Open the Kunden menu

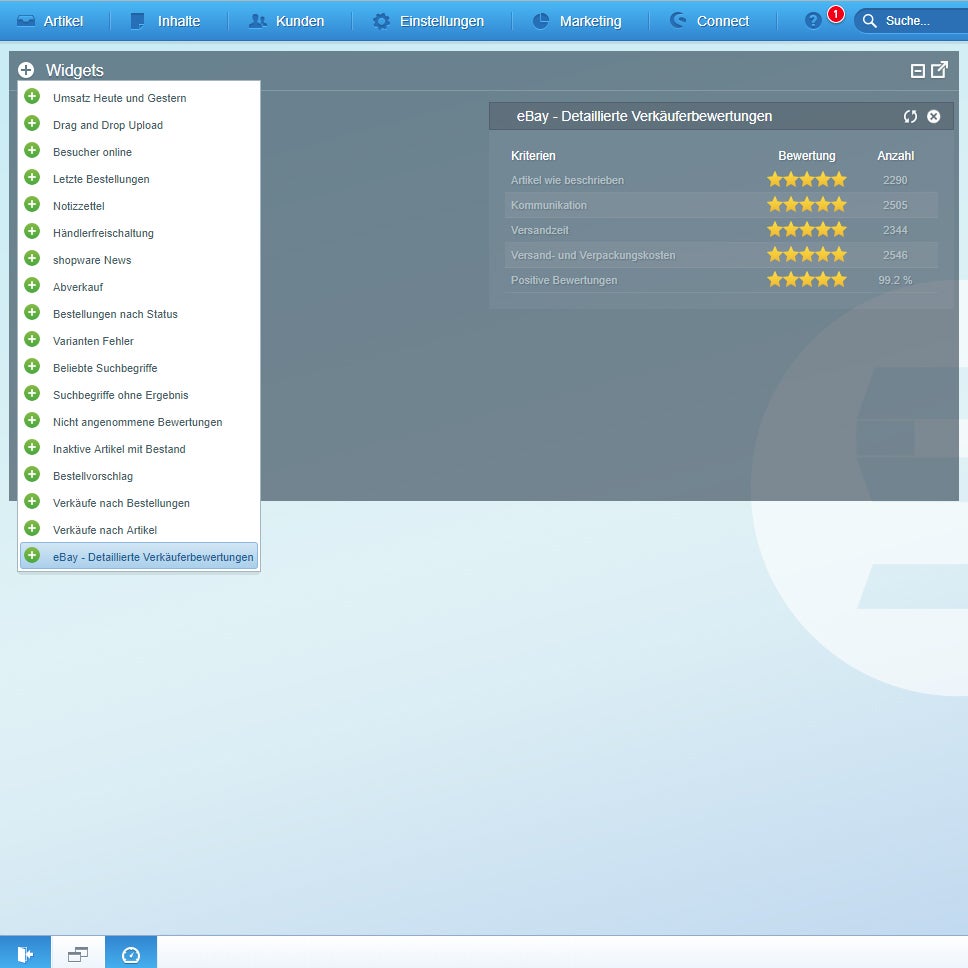(286, 21)
